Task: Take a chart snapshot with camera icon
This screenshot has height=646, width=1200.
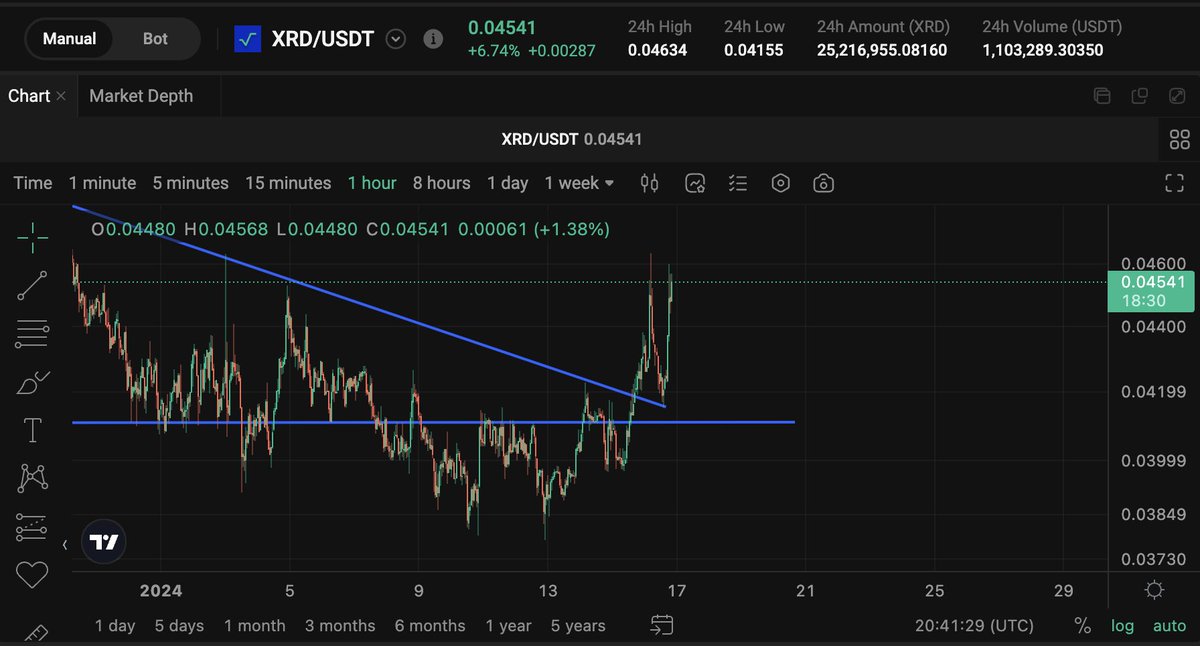Action: pyautogui.click(x=824, y=183)
